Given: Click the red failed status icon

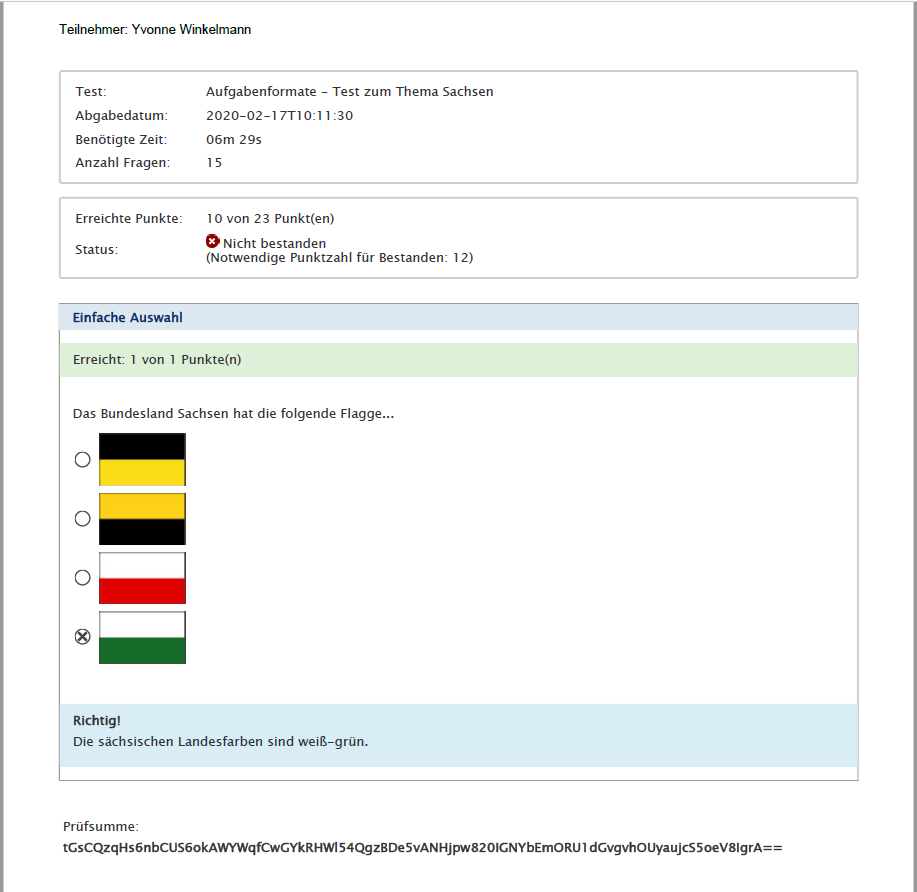Looking at the screenshot, I should point(212,242).
